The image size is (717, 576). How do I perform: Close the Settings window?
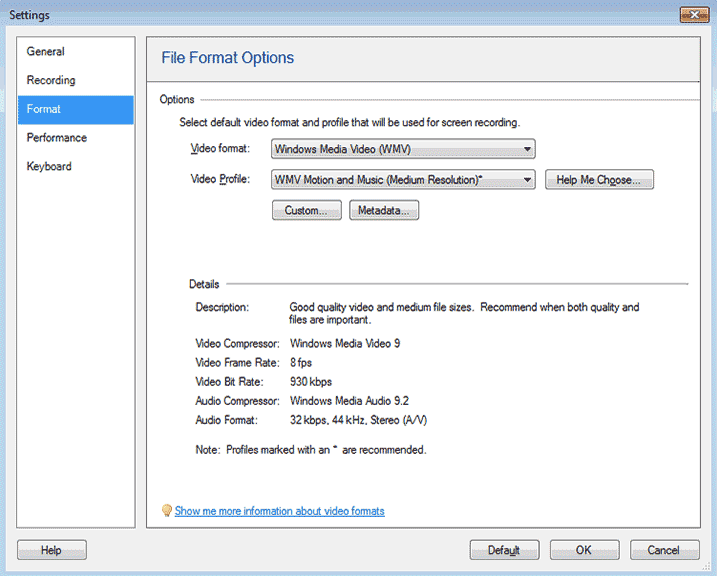pyautogui.click(x=694, y=15)
